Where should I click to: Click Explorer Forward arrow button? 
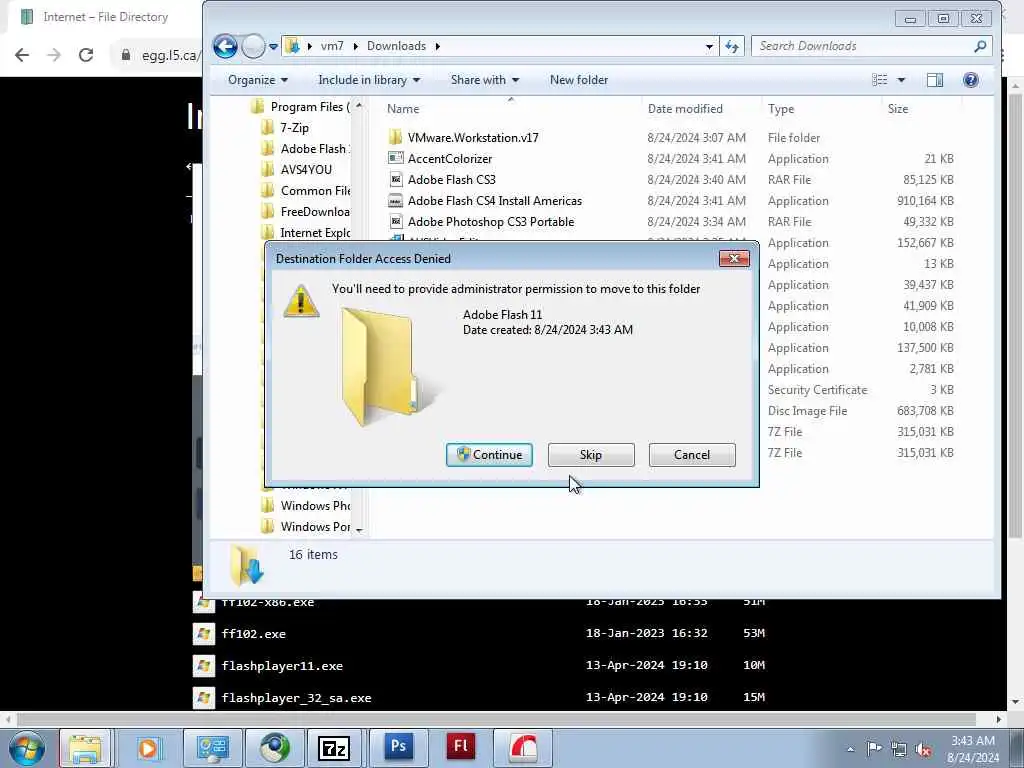pyautogui.click(x=253, y=46)
